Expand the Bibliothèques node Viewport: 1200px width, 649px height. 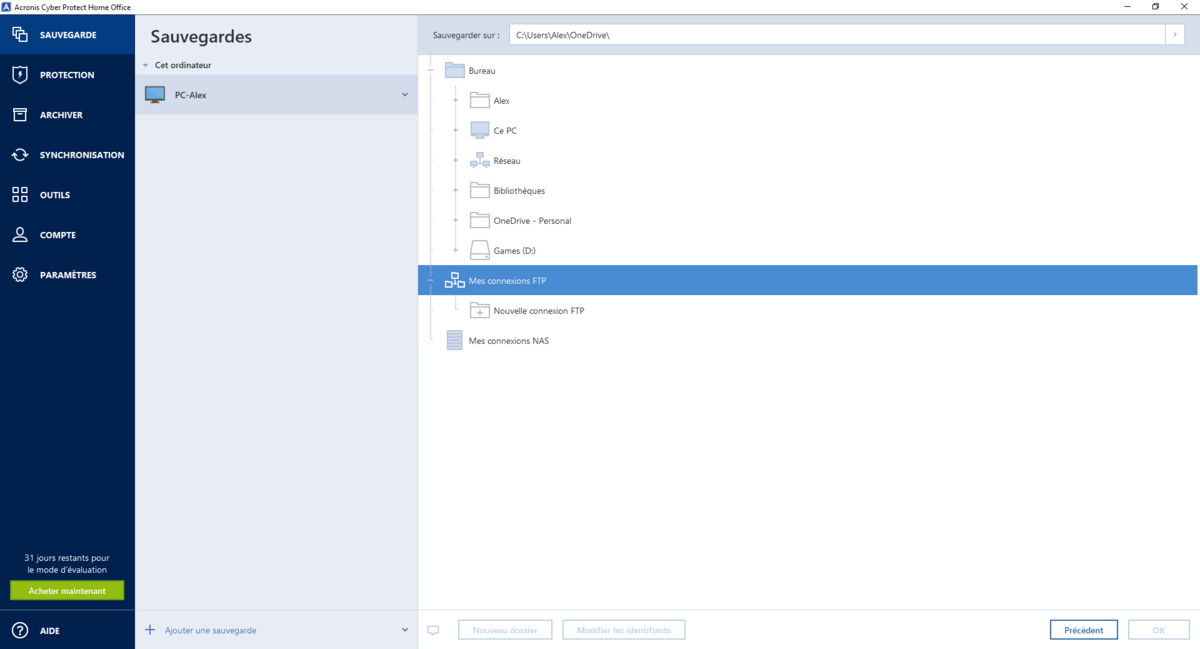456,190
